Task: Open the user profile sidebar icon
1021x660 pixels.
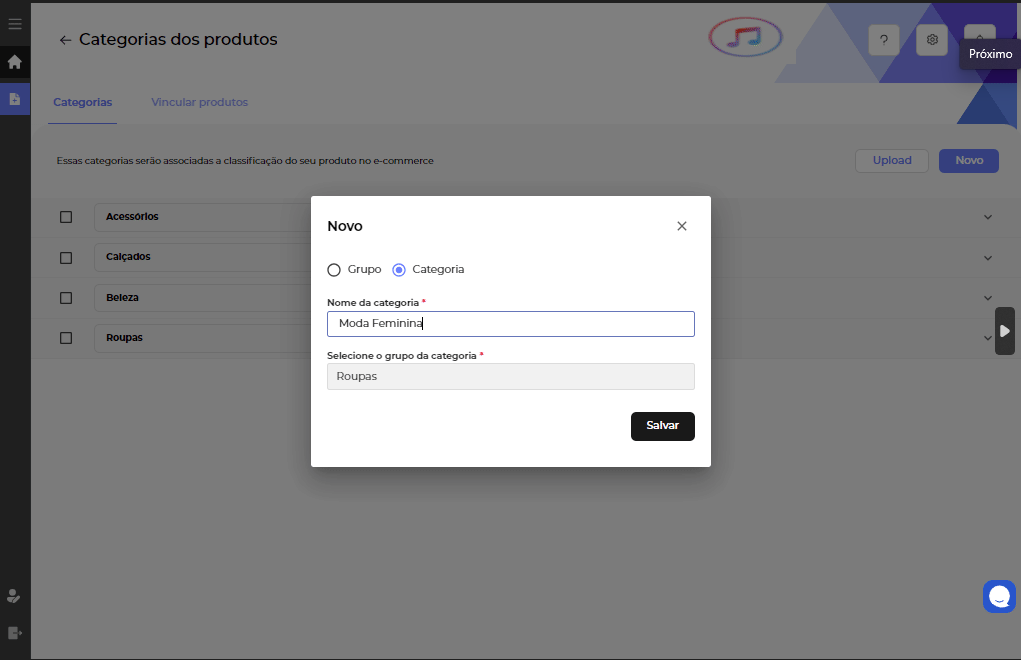Action: pyautogui.click(x=14, y=596)
